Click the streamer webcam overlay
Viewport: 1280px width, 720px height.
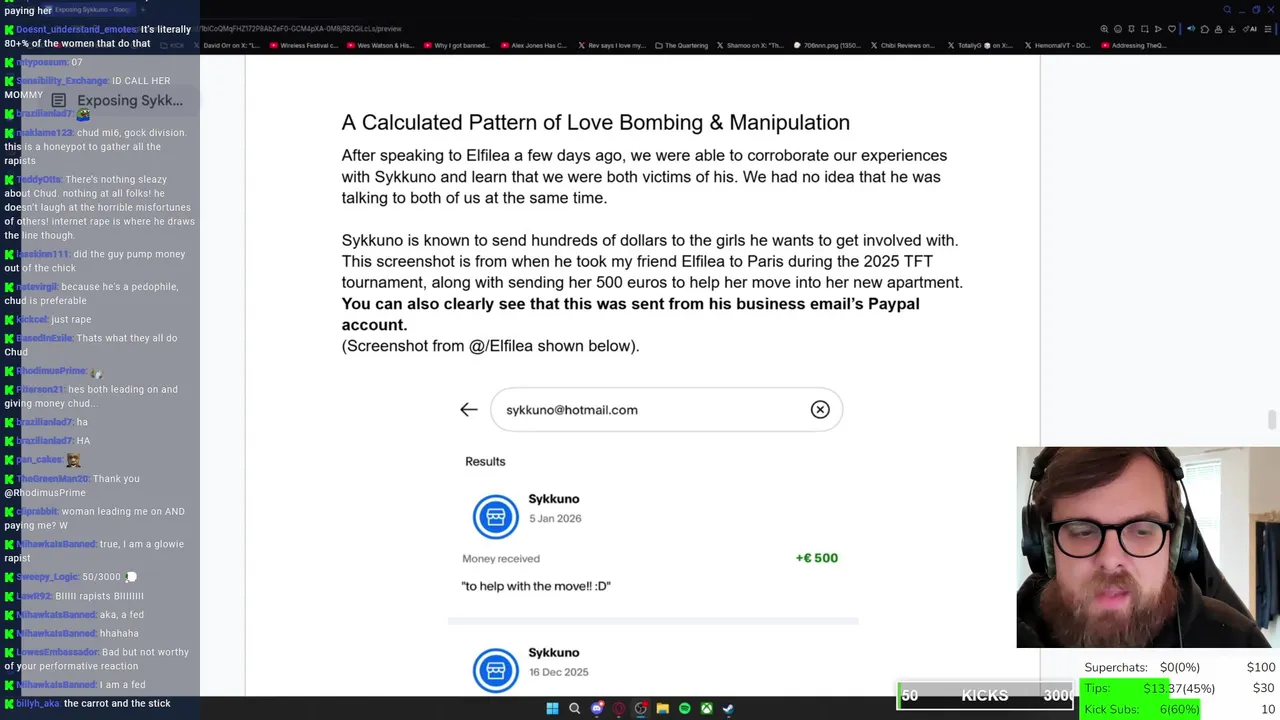click(x=1148, y=547)
